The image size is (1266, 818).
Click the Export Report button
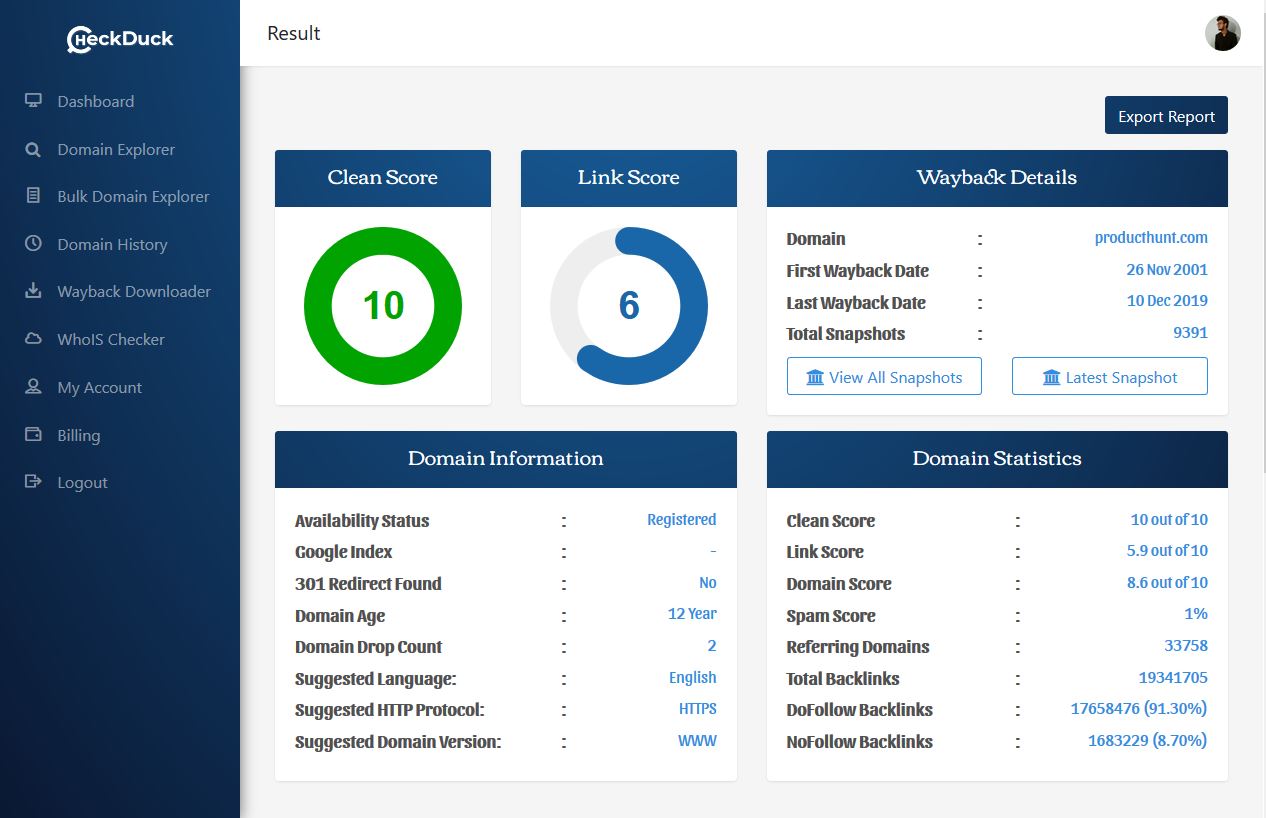1166,115
